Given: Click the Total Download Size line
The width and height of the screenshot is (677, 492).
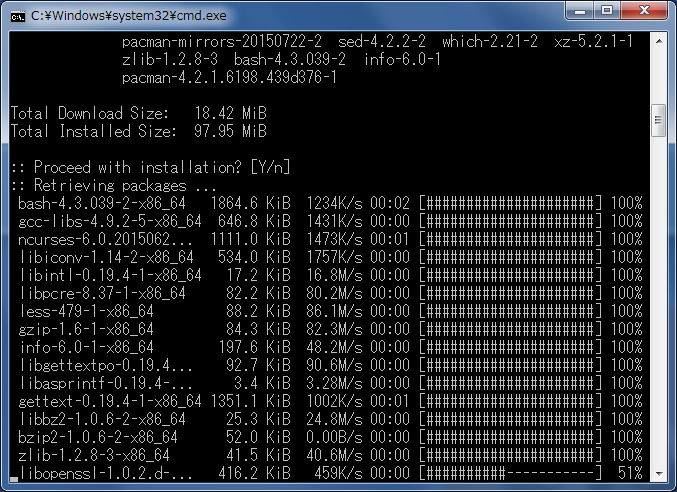Looking at the screenshot, I should [x=139, y=113].
